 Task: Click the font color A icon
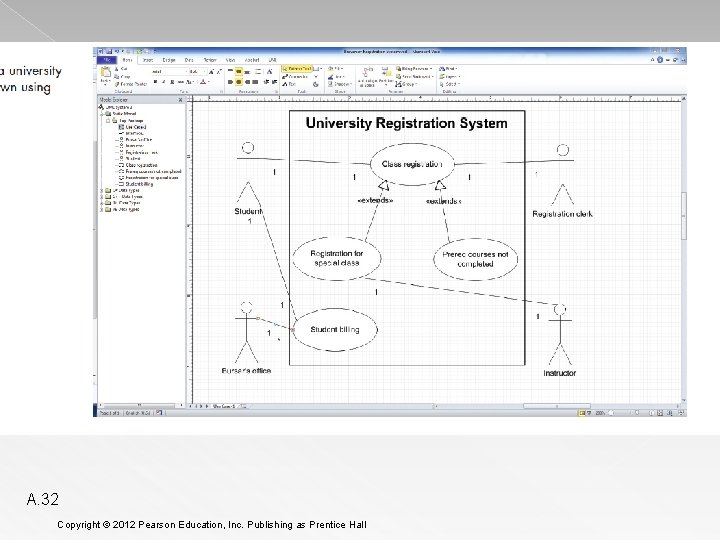203,82
